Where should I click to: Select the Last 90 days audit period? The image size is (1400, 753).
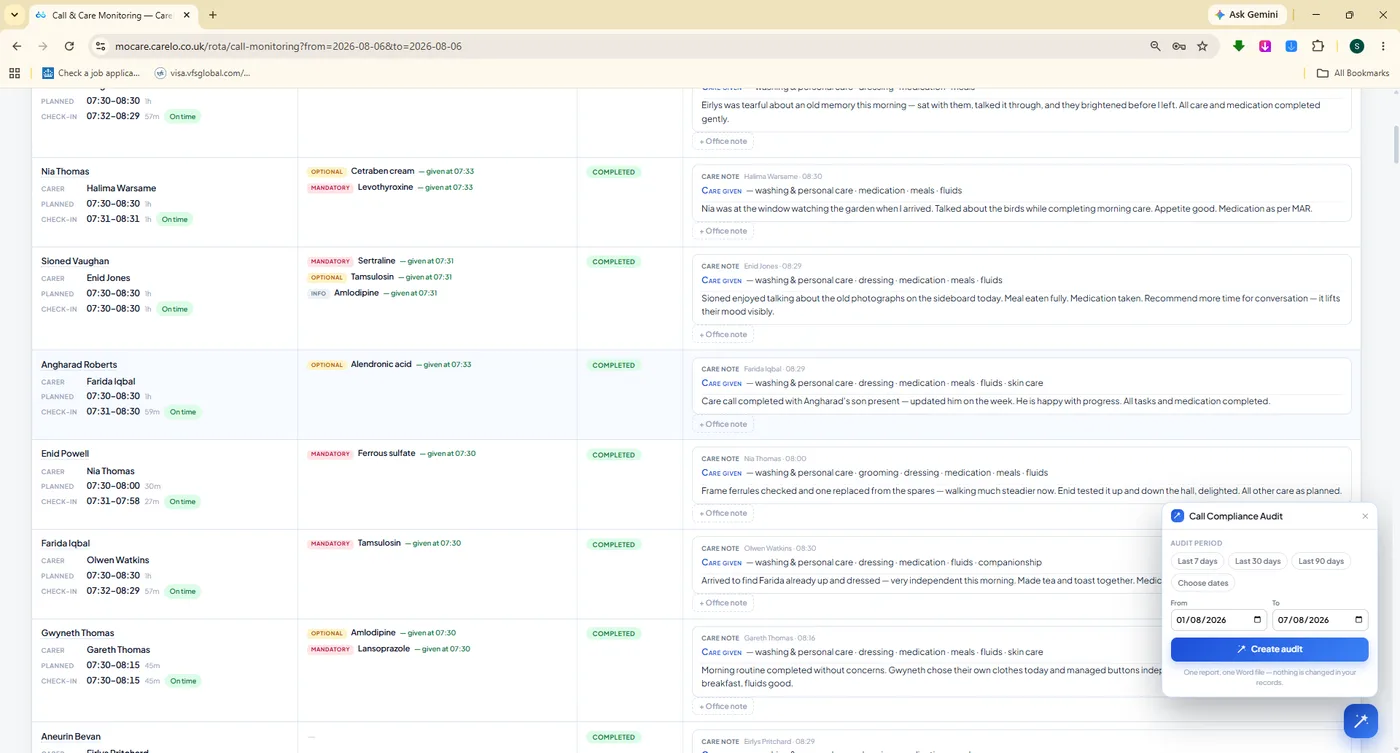coord(1321,561)
